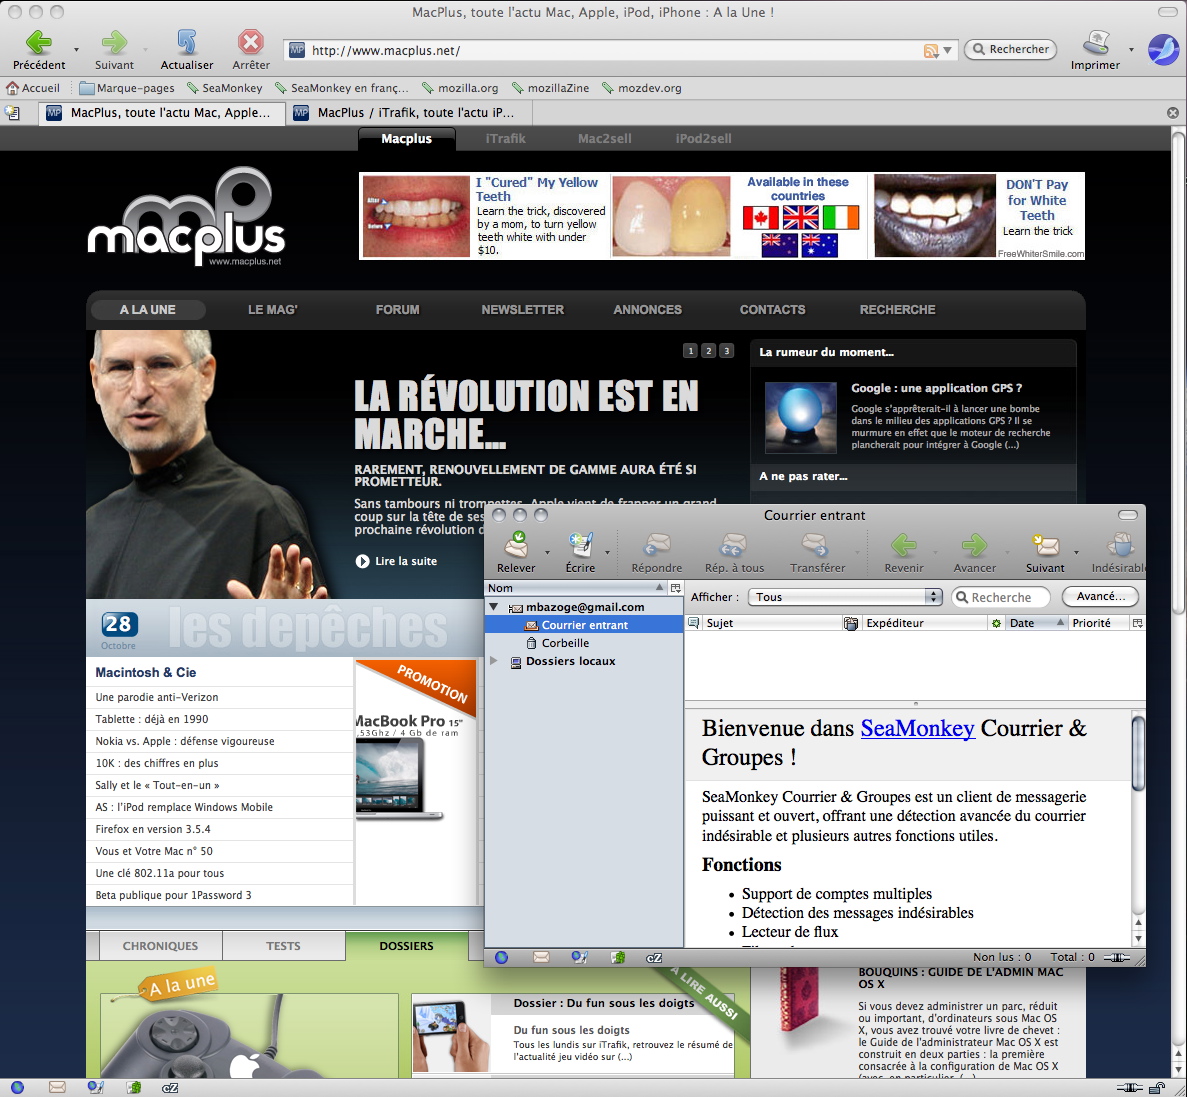Image resolution: width=1187 pixels, height=1097 pixels.
Task: Collapse the mbazoge@gmail.com account tree
Action: [494, 606]
